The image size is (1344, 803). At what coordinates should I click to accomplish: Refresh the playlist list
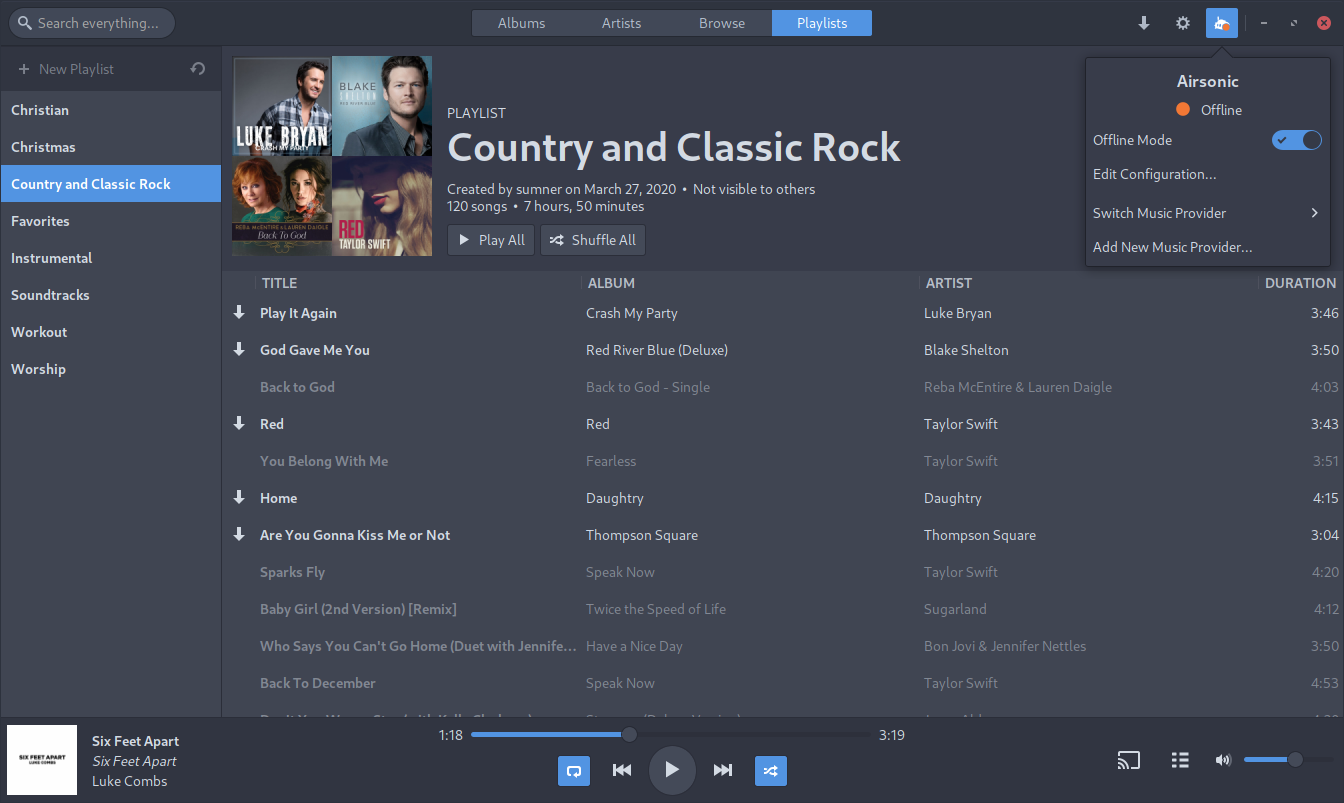point(198,69)
